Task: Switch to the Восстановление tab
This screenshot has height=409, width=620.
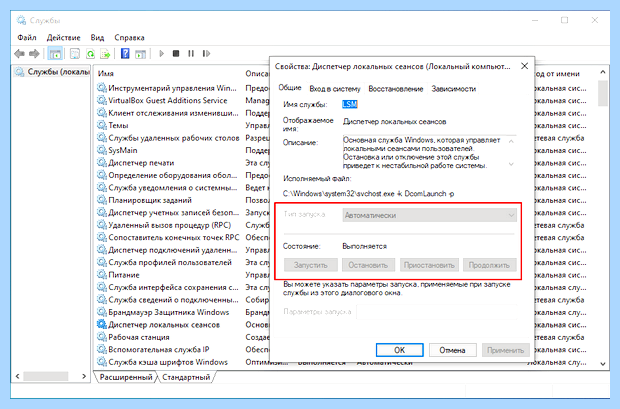Action: (x=396, y=89)
